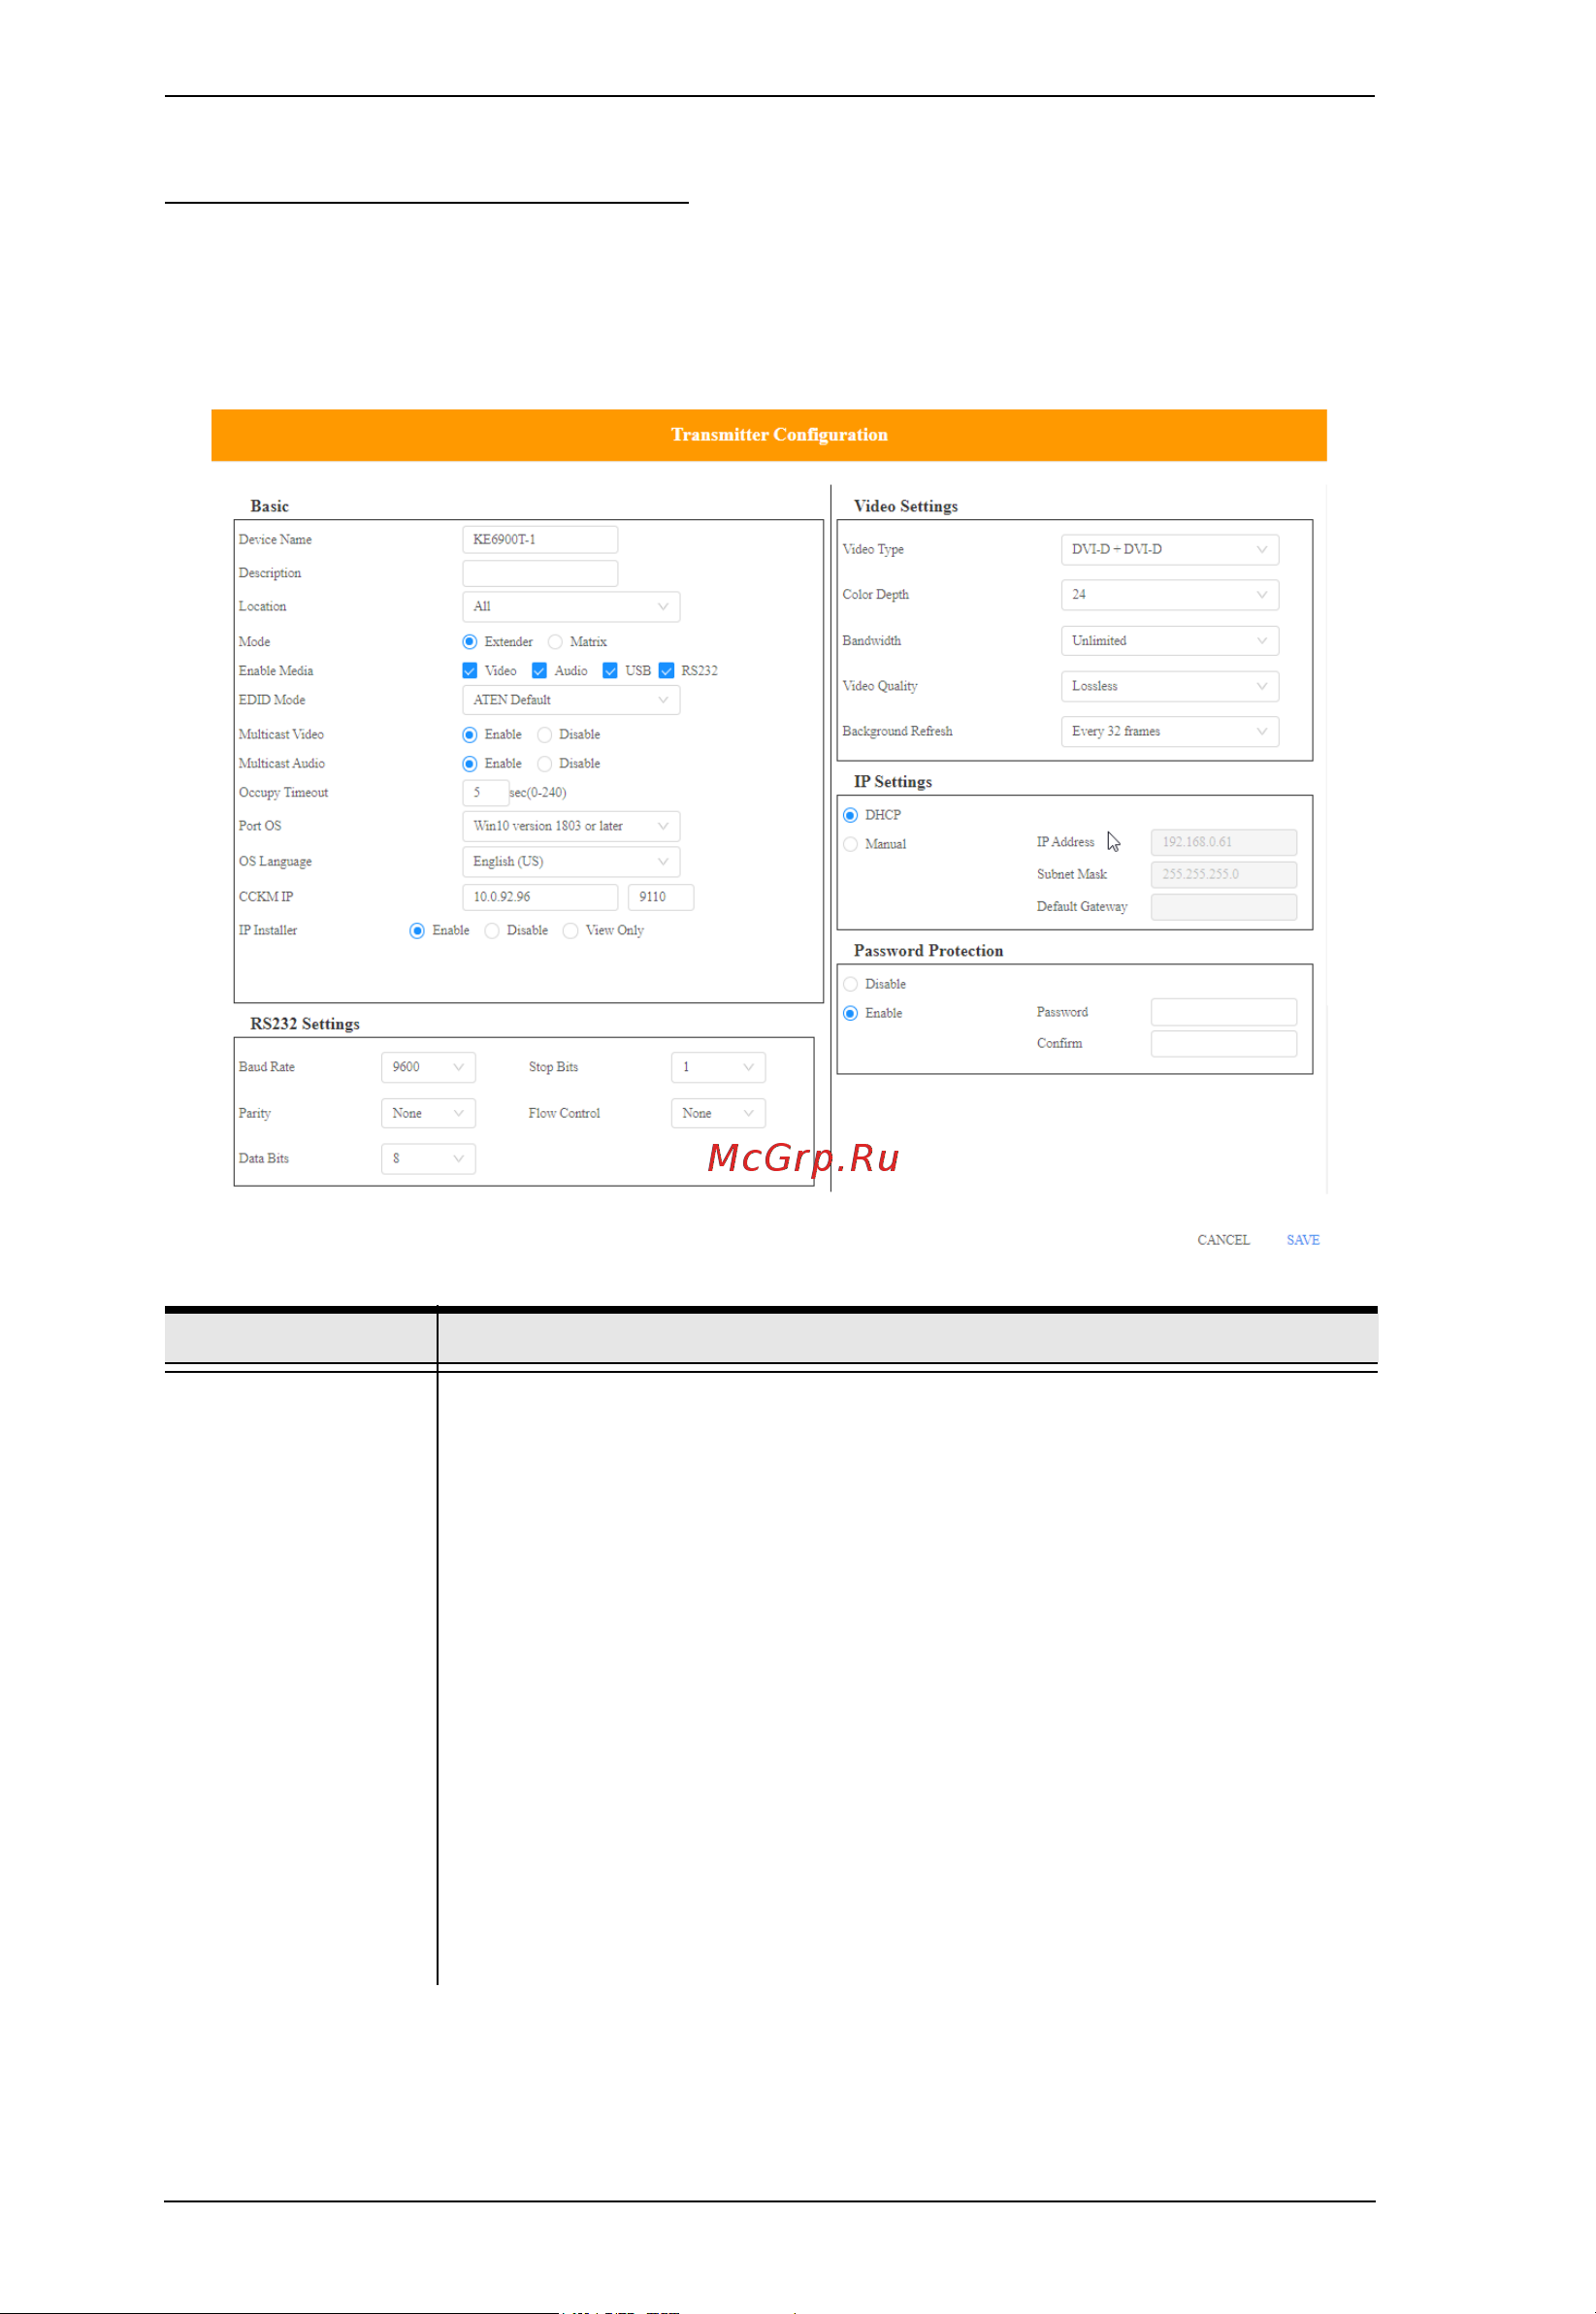Select Manual in IP Settings
The height and width of the screenshot is (2314, 1596).
click(x=850, y=845)
